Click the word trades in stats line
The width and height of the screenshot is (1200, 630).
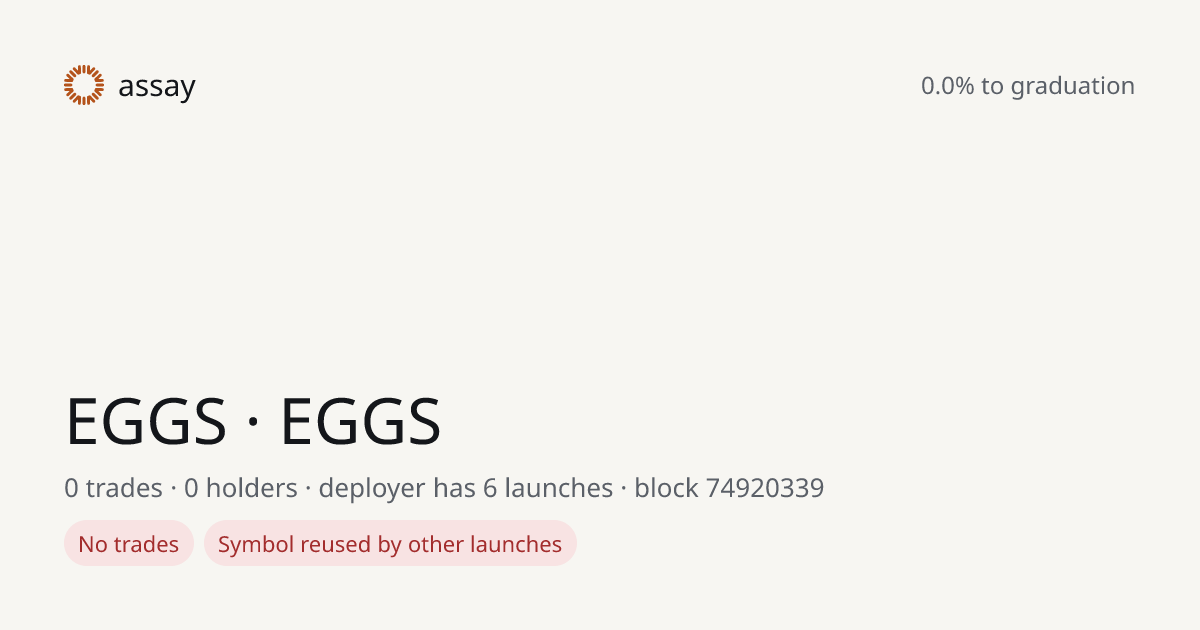[124, 488]
